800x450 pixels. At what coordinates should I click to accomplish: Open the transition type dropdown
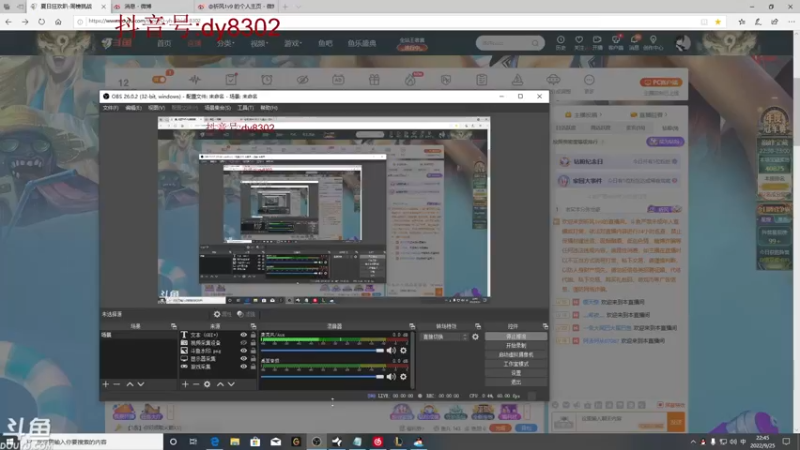pos(444,337)
